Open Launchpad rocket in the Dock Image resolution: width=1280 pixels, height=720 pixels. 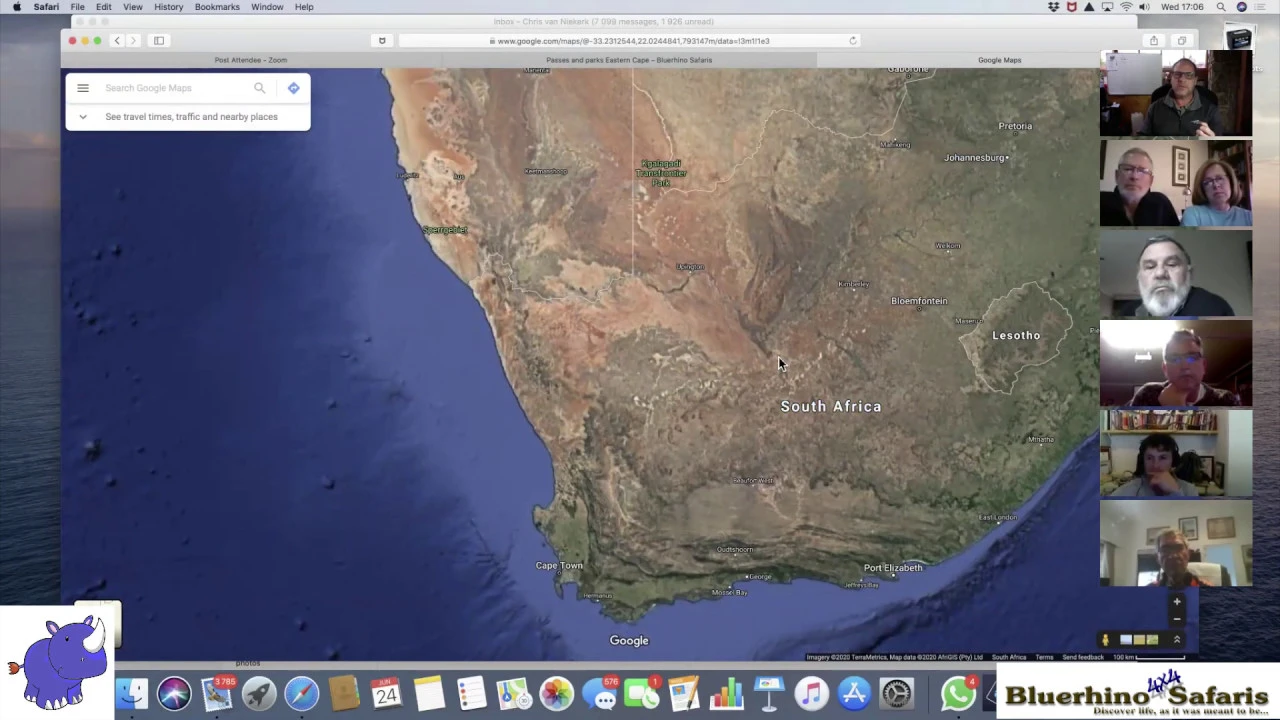(x=259, y=694)
